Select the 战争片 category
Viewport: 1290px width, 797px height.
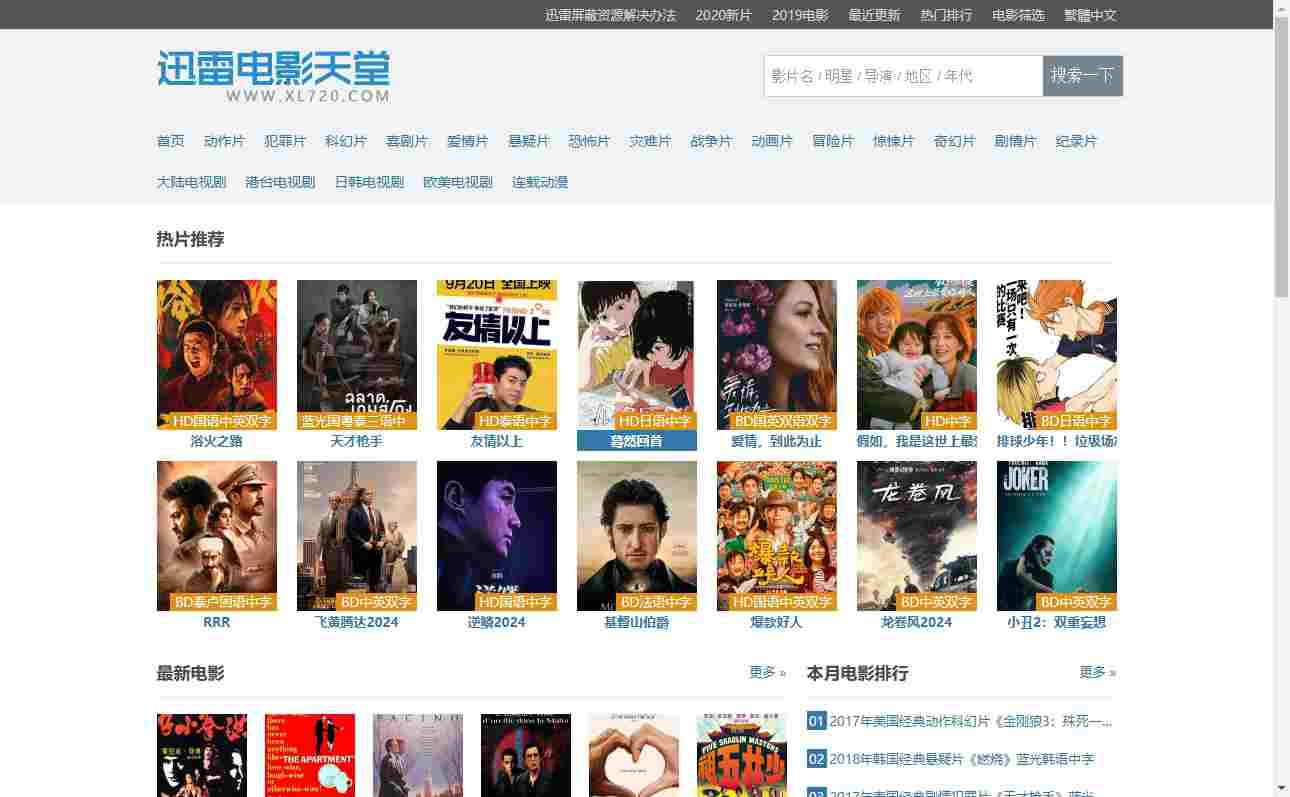[x=711, y=141]
